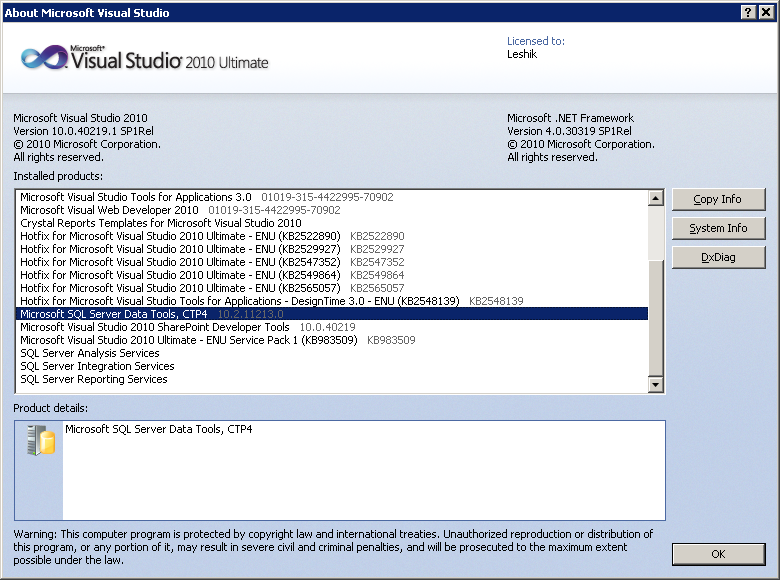Select Hotfix KB2549864 entry
Screen dimensions: 780x580
tap(332, 275)
